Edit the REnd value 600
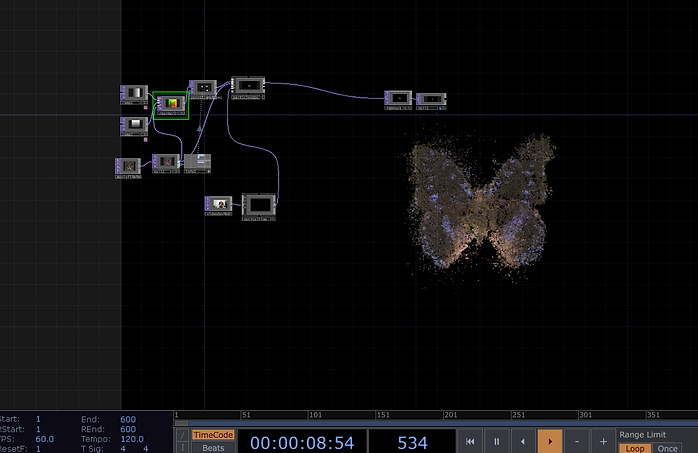 coord(128,429)
